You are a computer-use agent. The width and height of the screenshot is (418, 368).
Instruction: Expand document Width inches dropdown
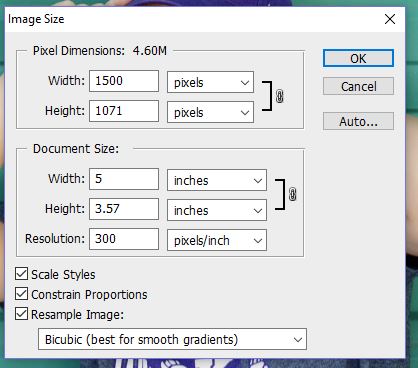click(x=217, y=180)
